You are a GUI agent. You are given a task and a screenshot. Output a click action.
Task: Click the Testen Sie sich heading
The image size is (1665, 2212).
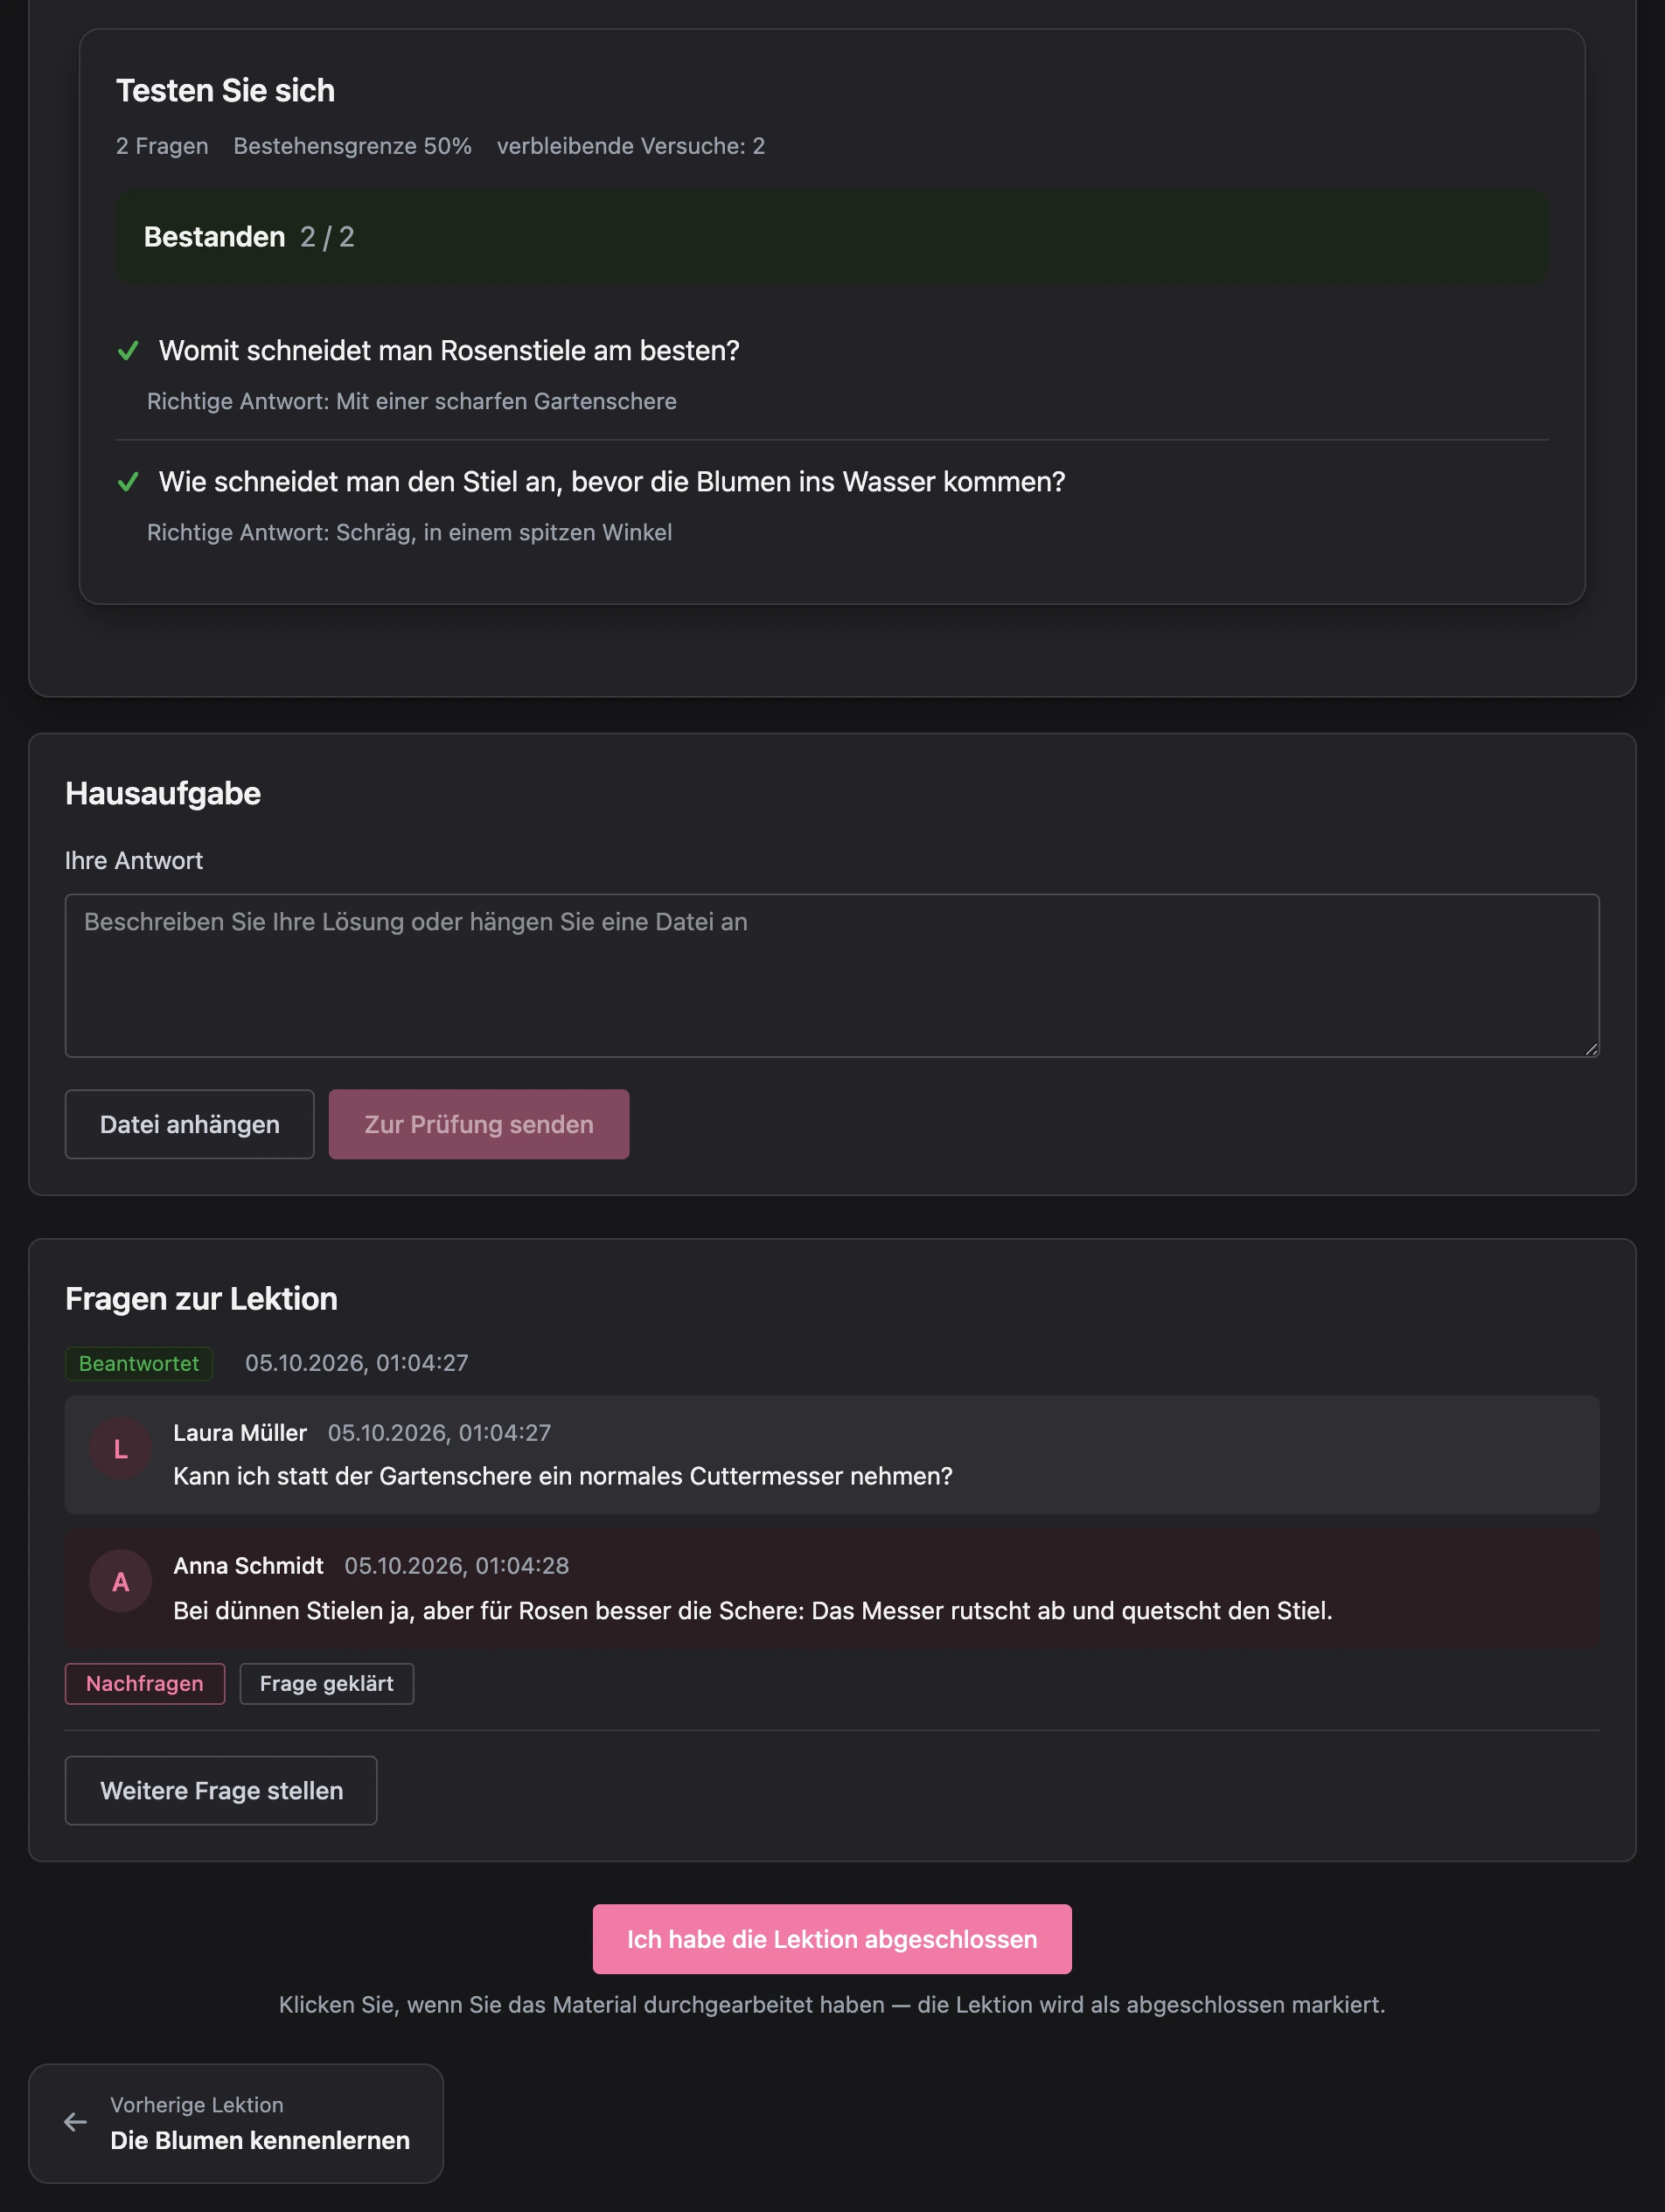click(x=225, y=91)
